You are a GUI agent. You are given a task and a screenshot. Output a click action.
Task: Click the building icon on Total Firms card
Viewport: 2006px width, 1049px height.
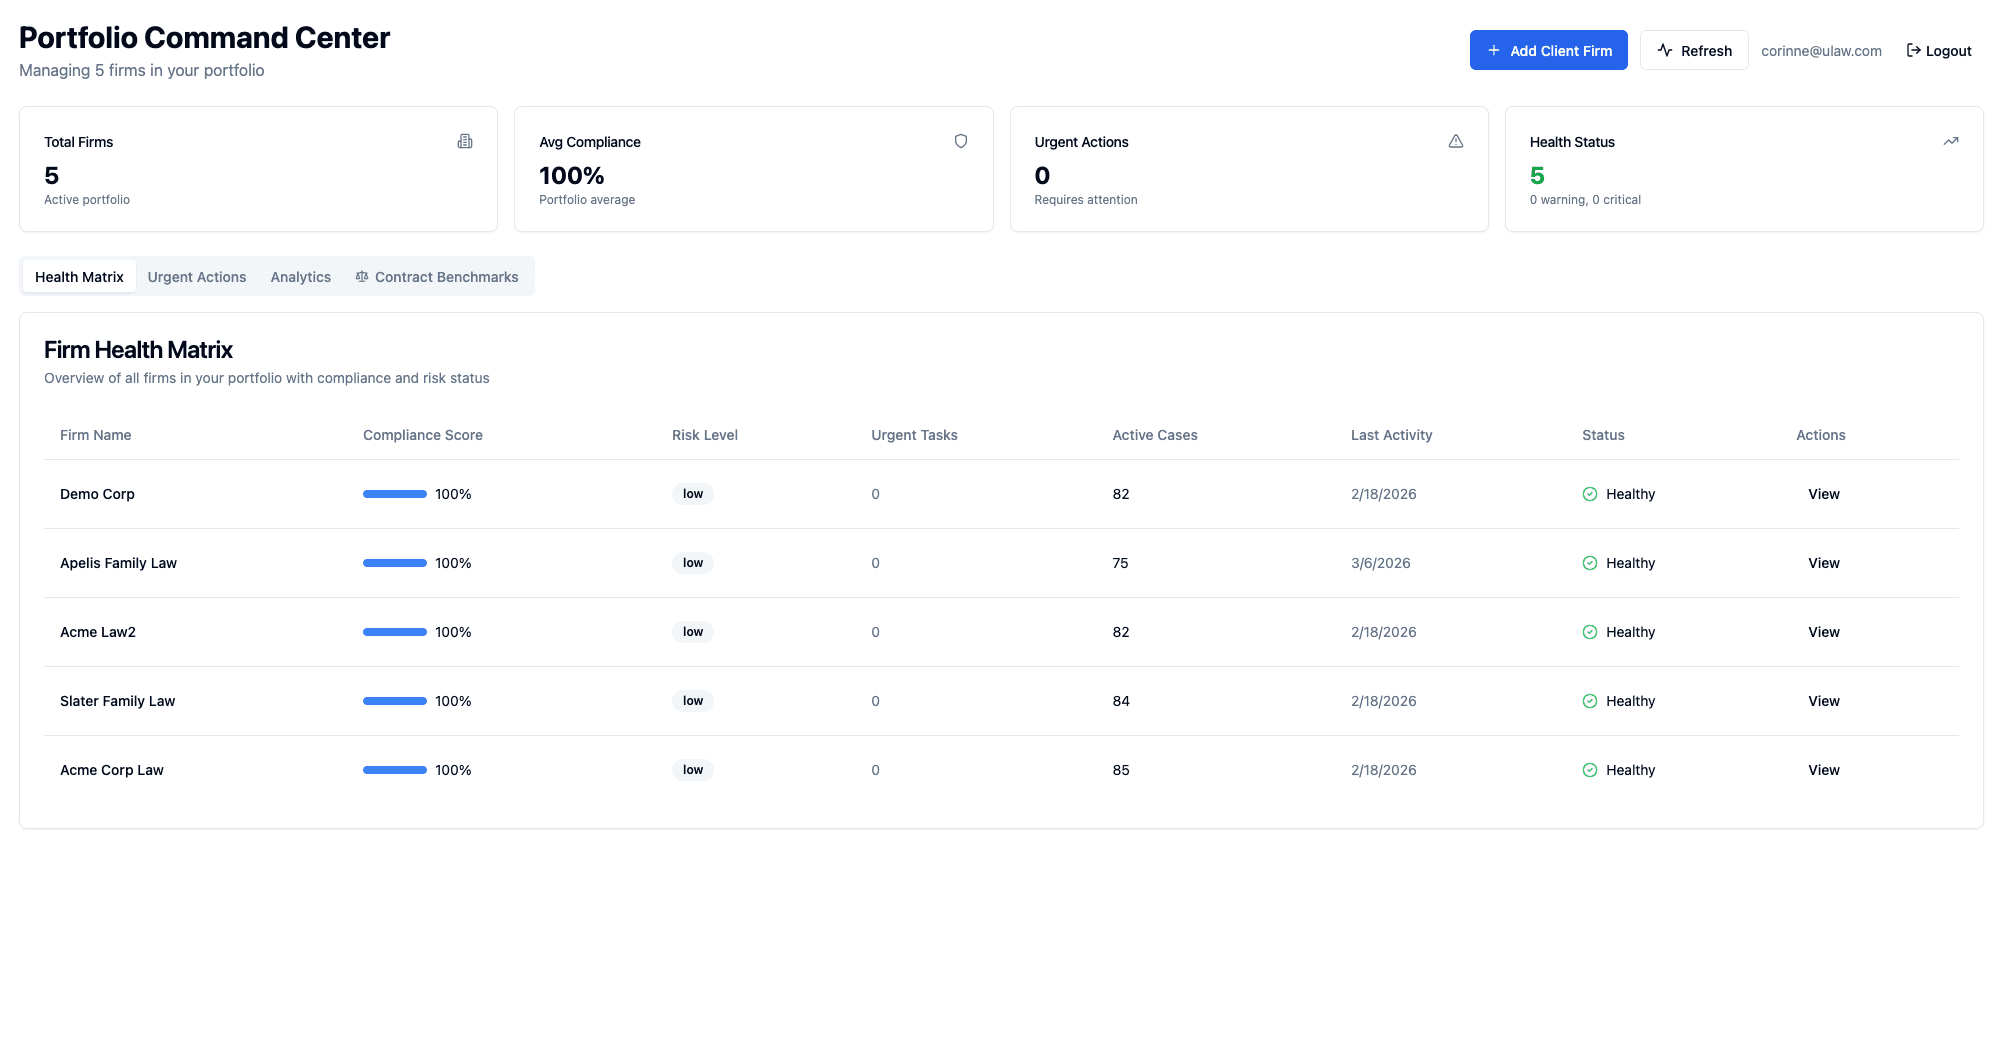click(464, 141)
